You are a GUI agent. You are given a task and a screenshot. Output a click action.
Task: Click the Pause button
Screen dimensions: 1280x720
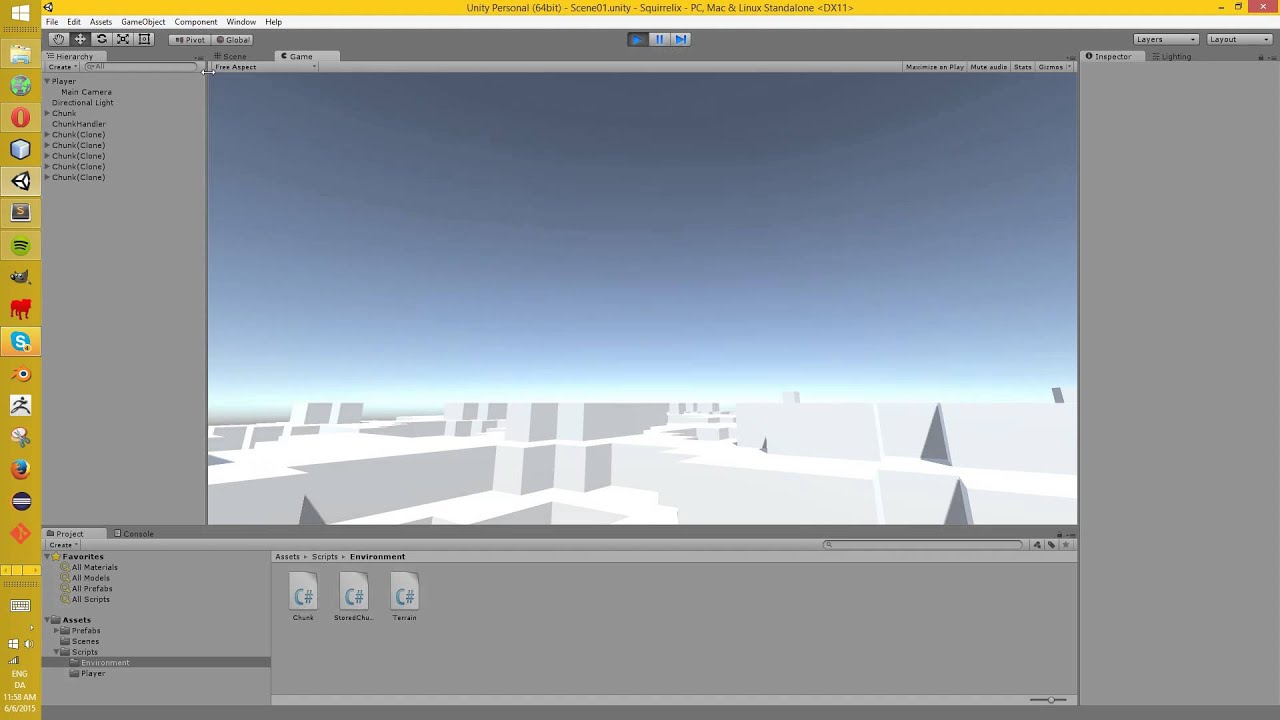pyautogui.click(x=659, y=39)
